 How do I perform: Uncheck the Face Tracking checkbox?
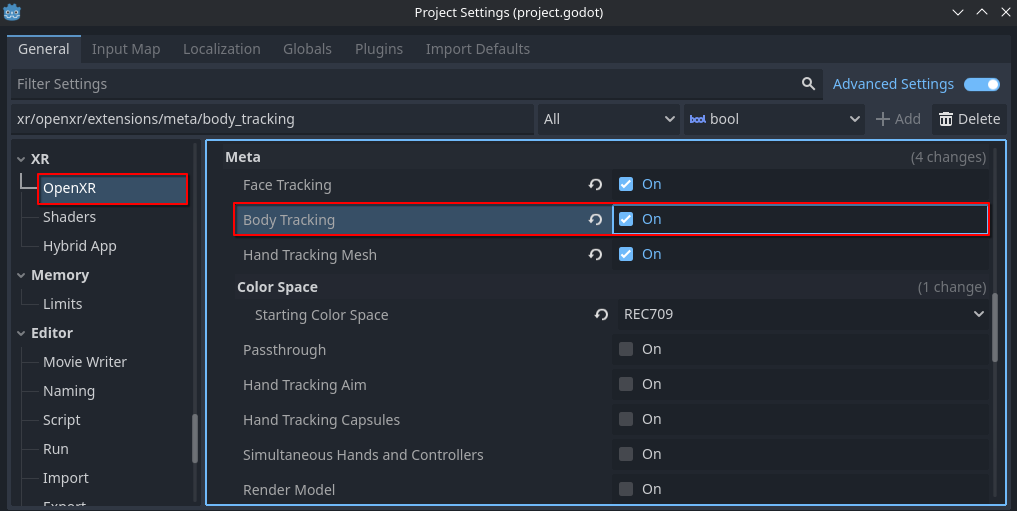(x=626, y=184)
